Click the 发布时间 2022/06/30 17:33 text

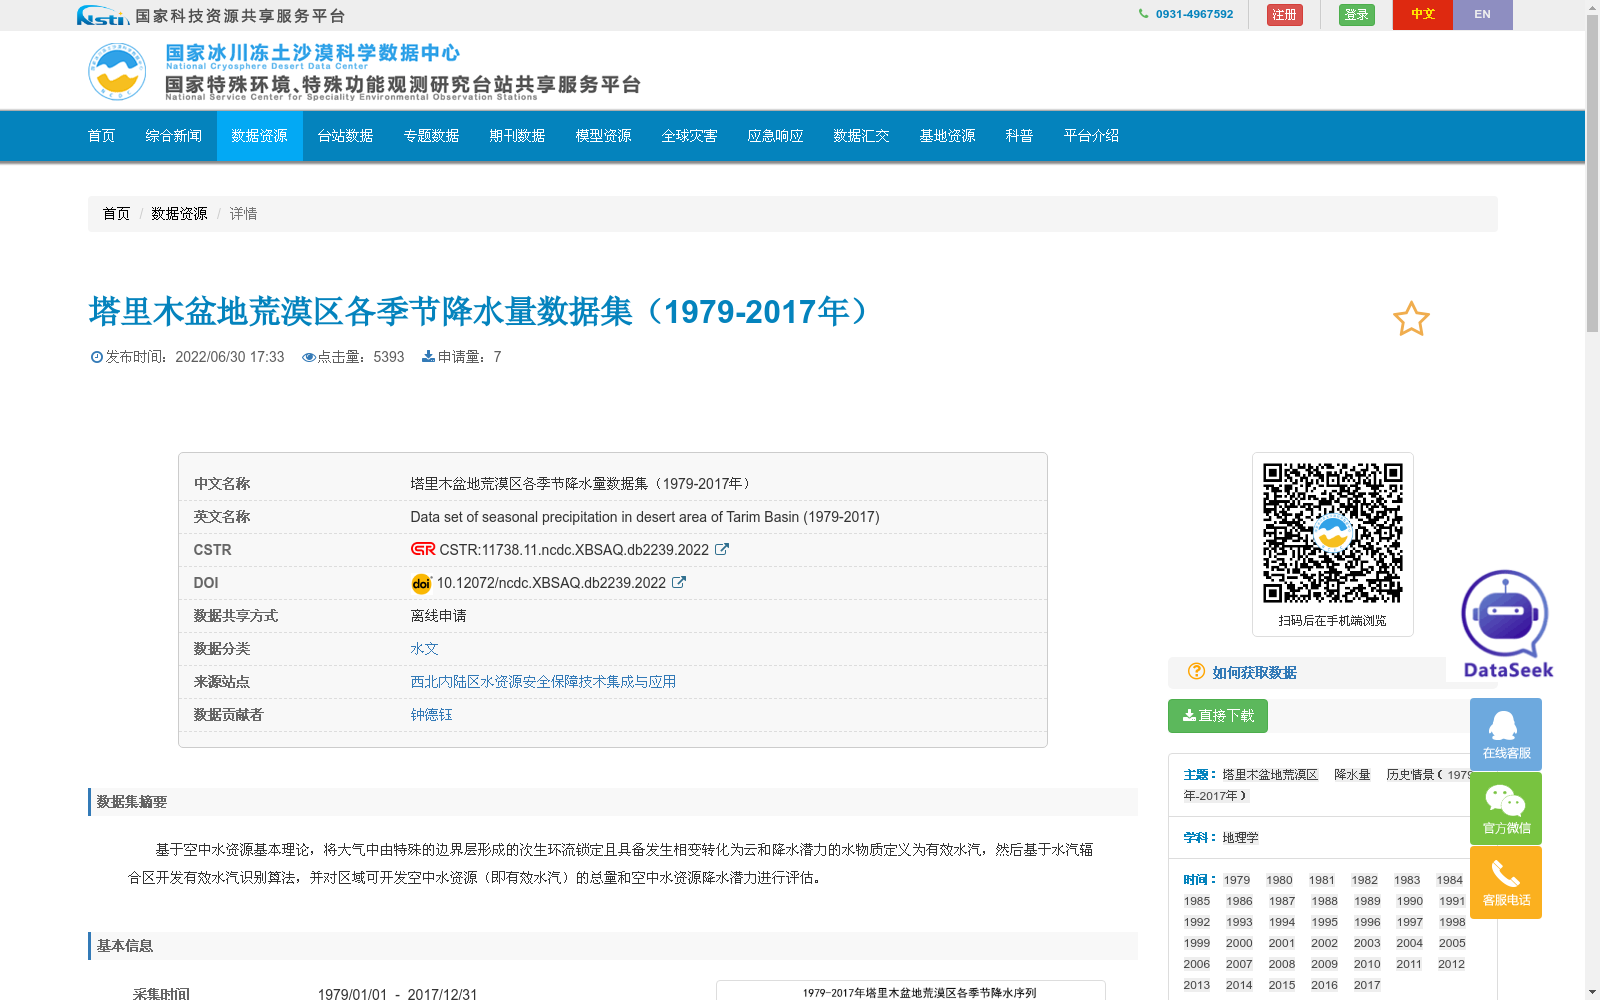tap(187, 357)
